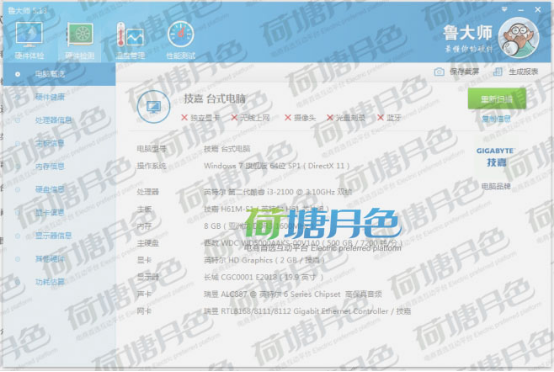Select the 硬件检测 hardware detection icon

point(80,35)
